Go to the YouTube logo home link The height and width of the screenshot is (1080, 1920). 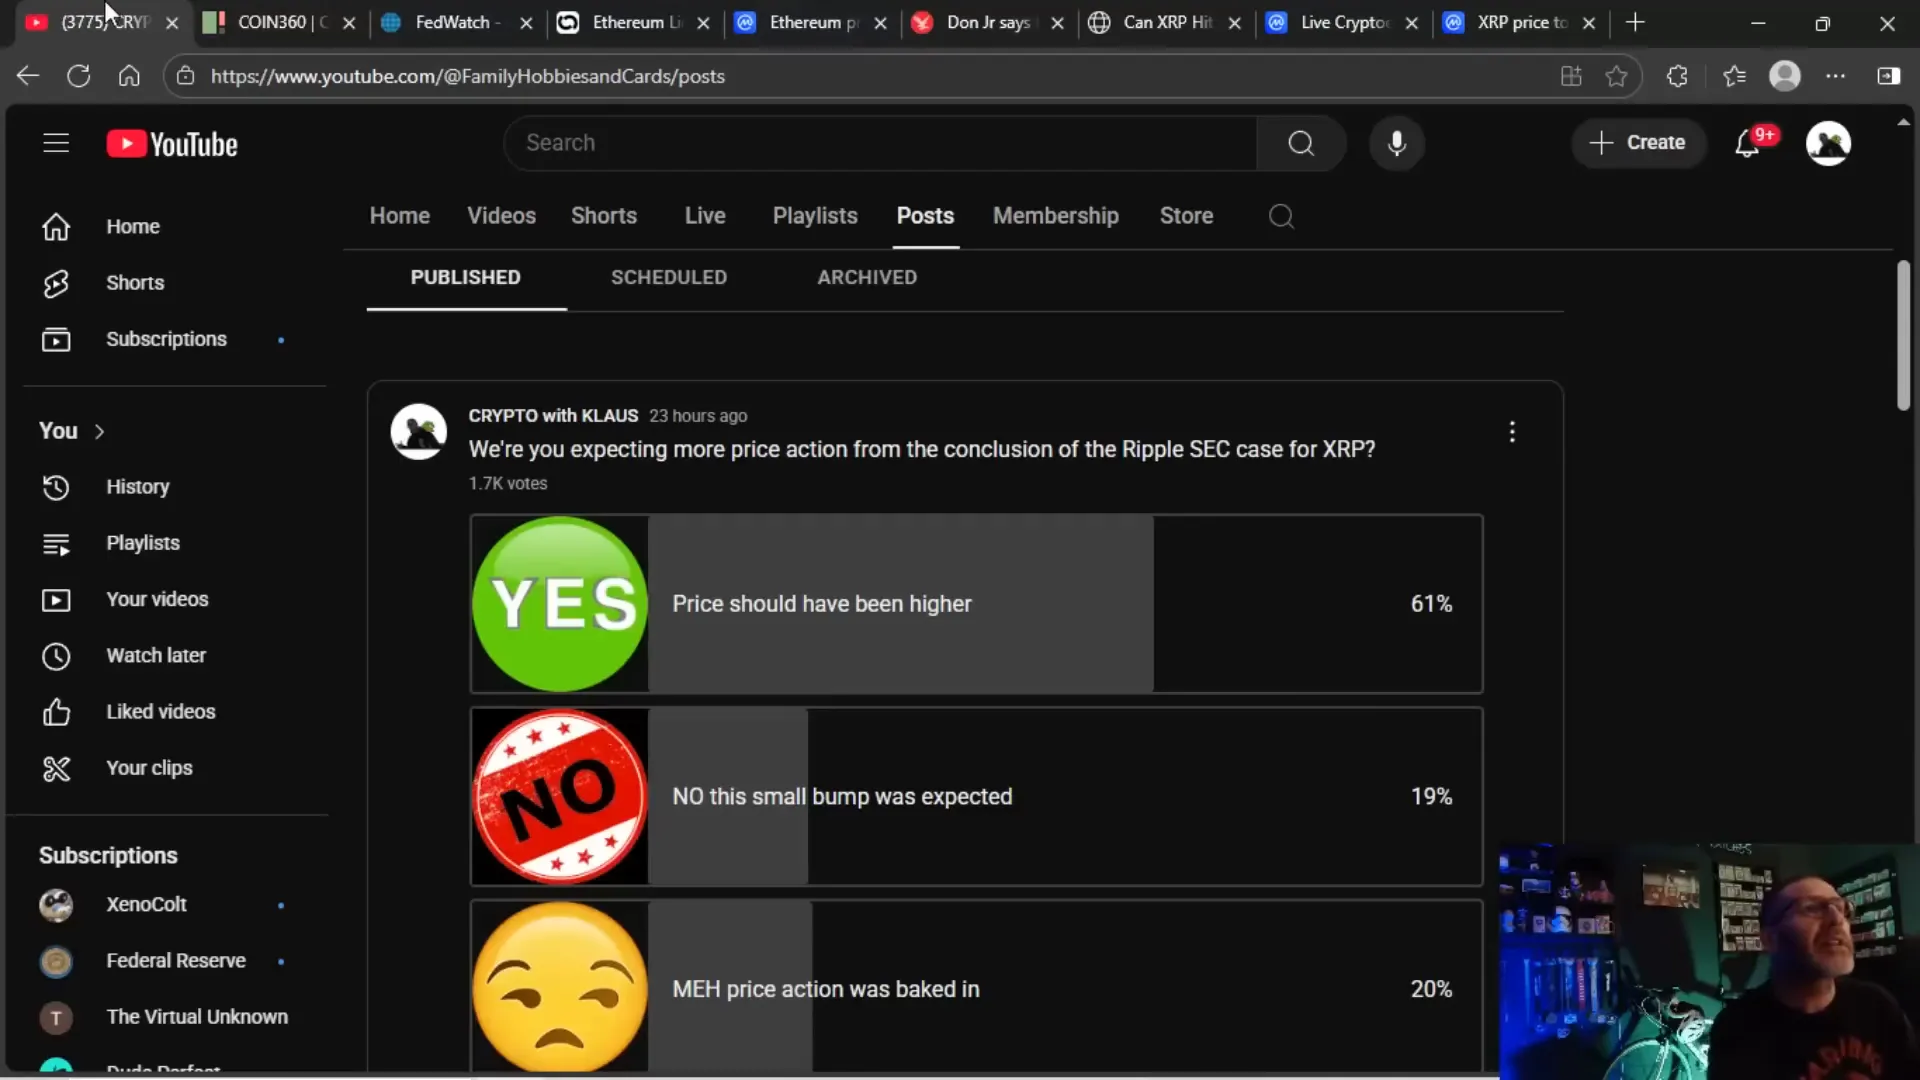point(172,144)
